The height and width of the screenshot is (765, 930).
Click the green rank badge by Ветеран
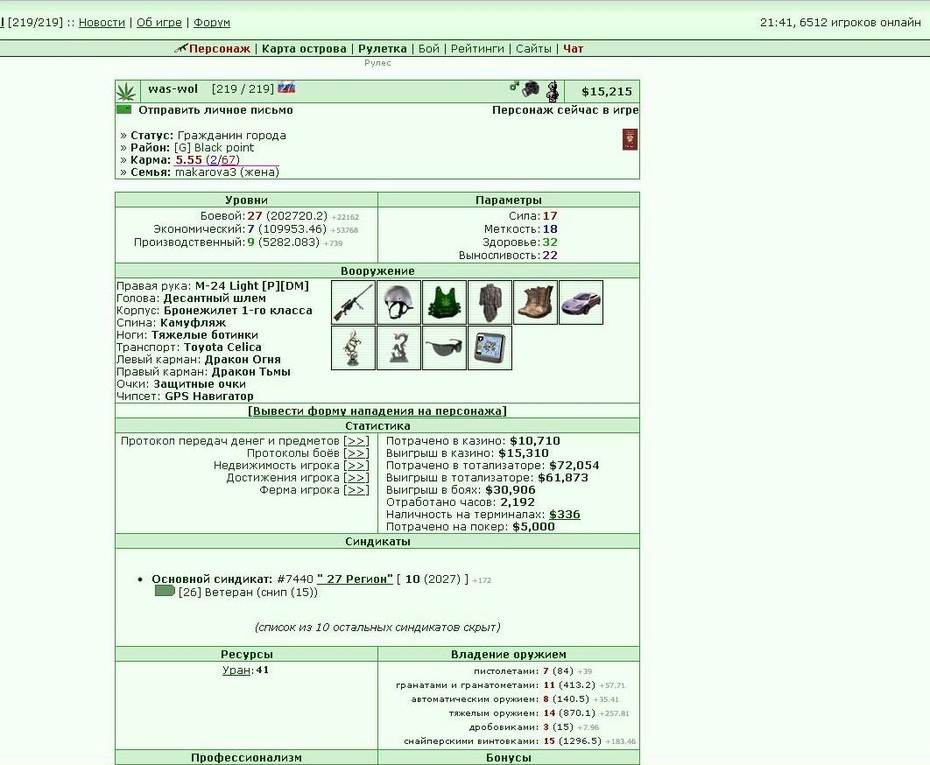pyautogui.click(x=165, y=591)
